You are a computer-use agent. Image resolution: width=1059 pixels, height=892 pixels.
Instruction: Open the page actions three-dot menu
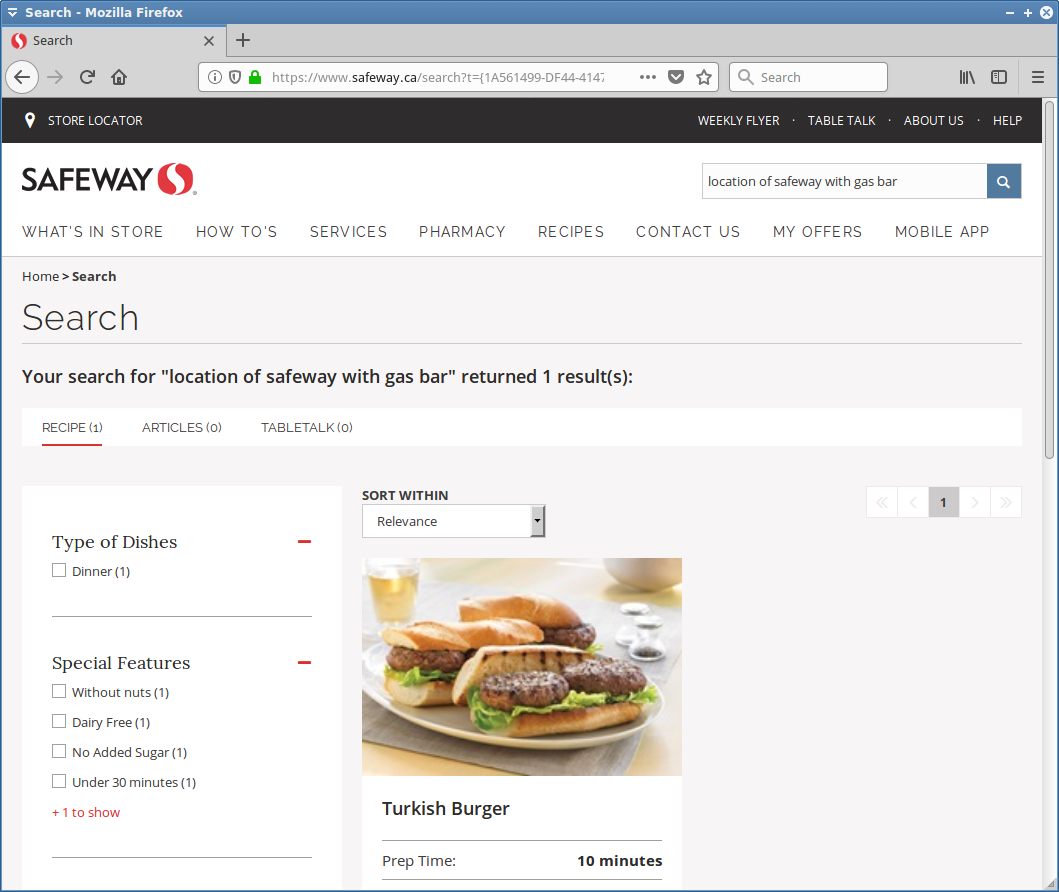648,77
